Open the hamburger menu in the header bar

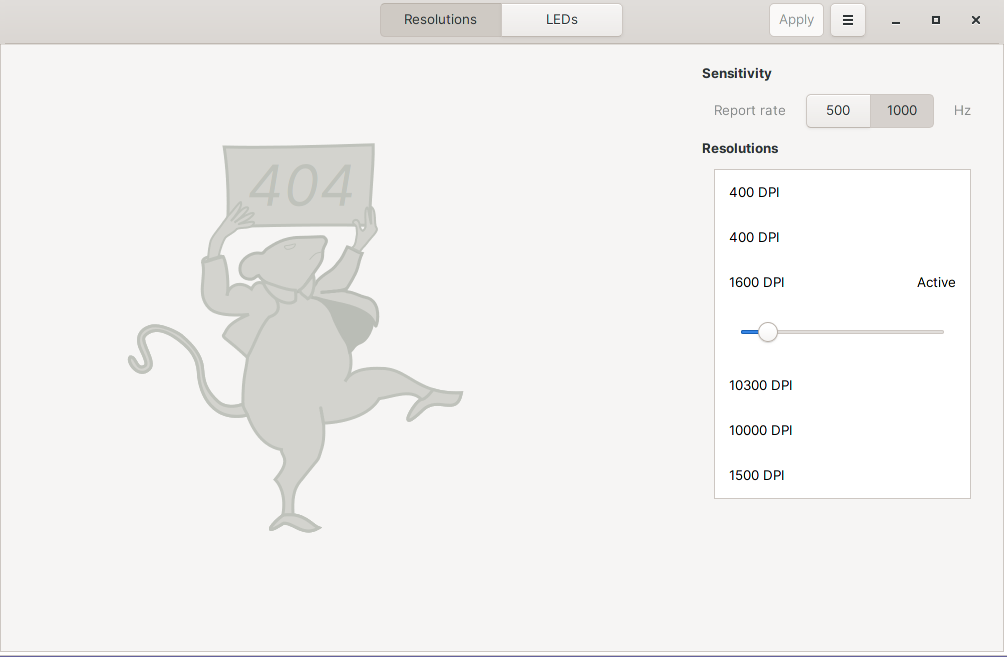[848, 20]
